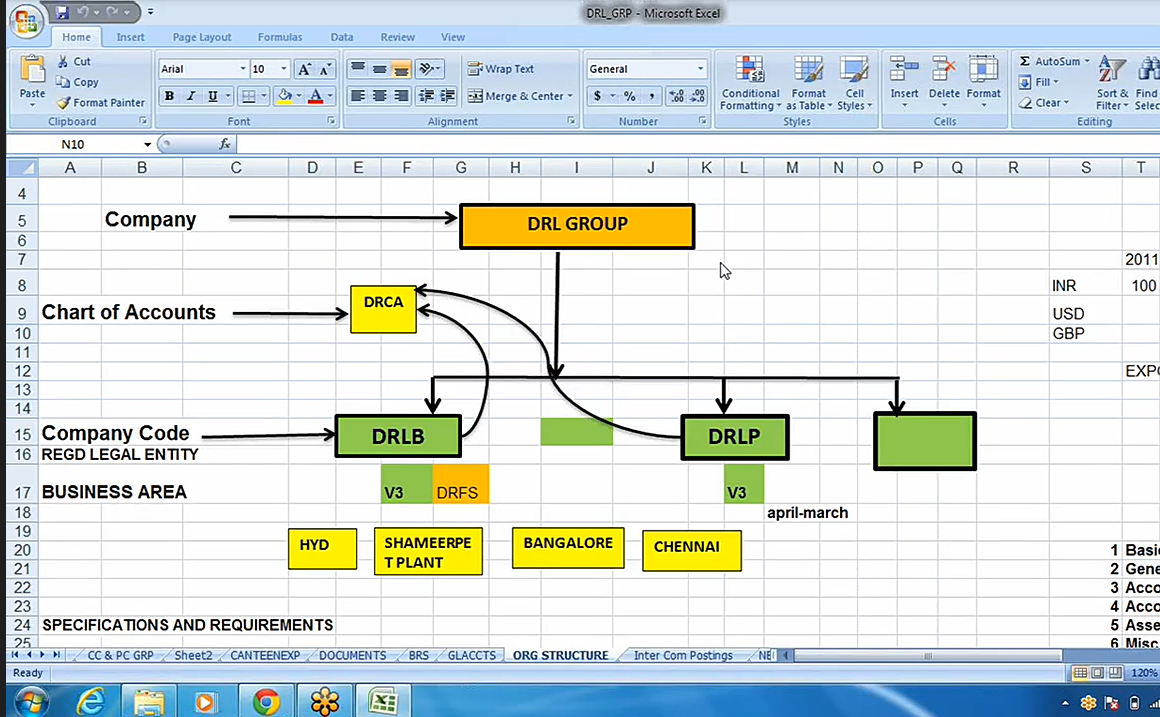
Task: Click the Decrease Decimal icon
Action: [698, 95]
